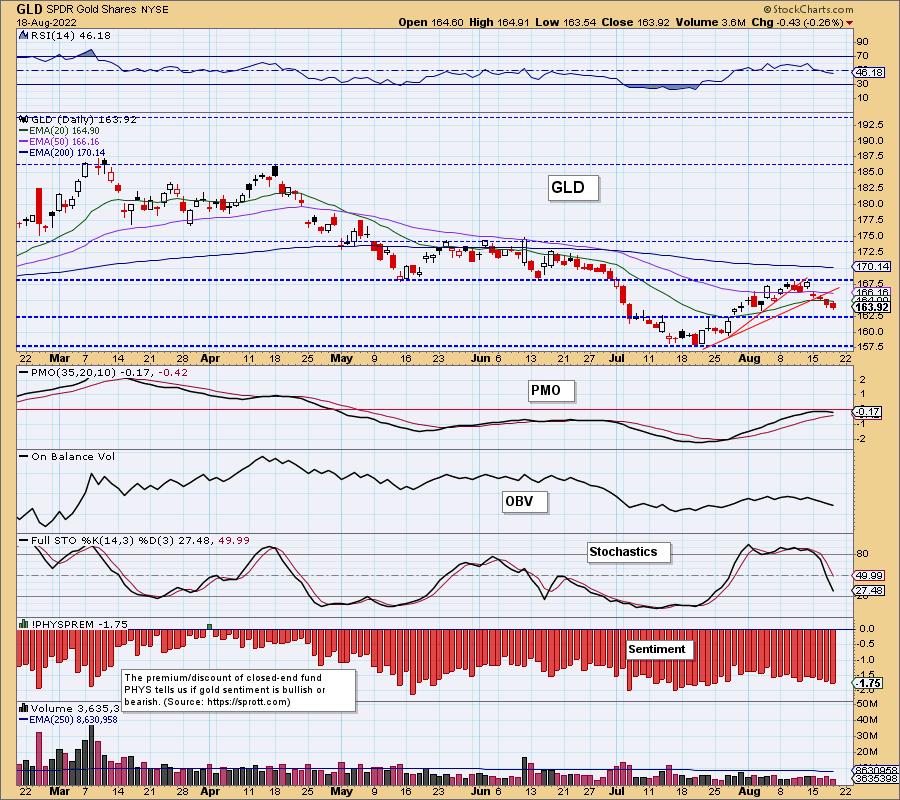
Task: Click the 170.14 price tag on right axis
Action: pyautogui.click(x=872, y=266)
